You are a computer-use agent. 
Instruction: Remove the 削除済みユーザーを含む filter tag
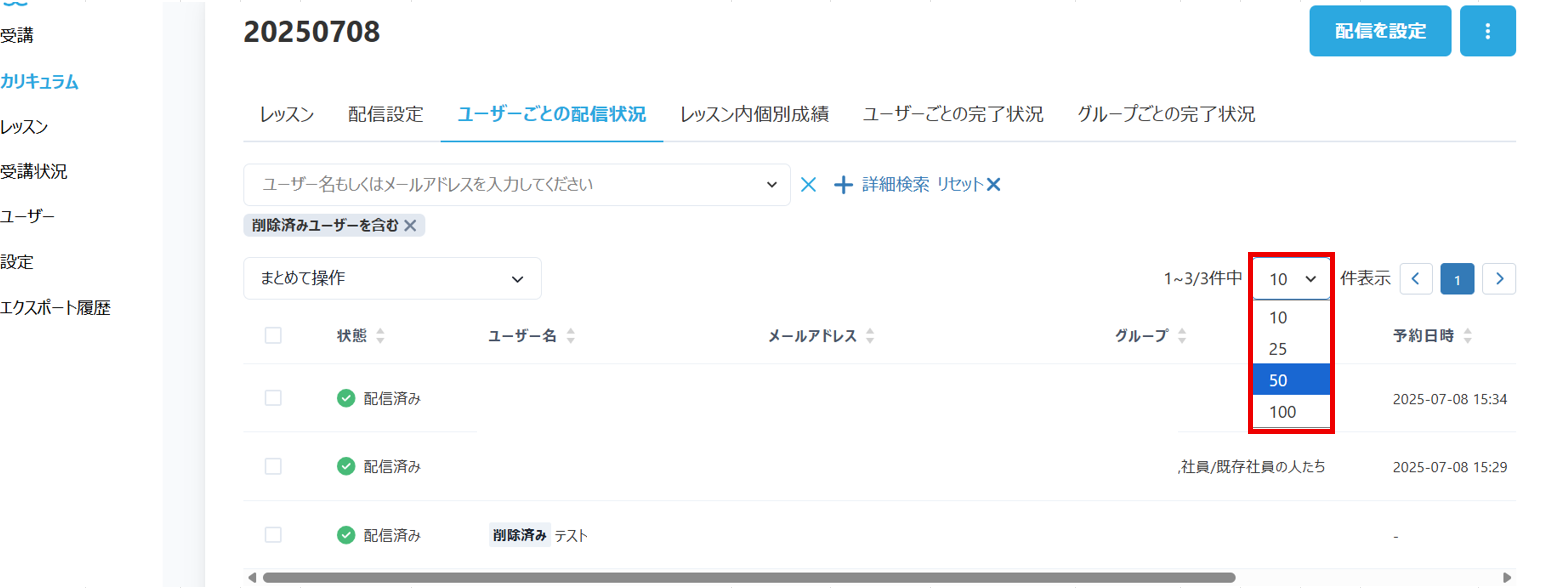pyautogui.click(x=410, y=225)
